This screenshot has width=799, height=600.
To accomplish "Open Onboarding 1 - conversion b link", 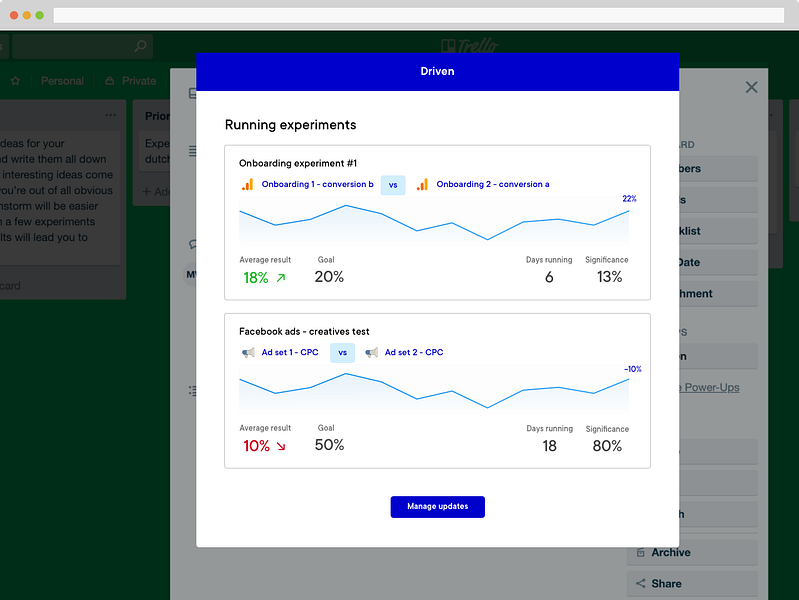I will [x=317, y=184].
